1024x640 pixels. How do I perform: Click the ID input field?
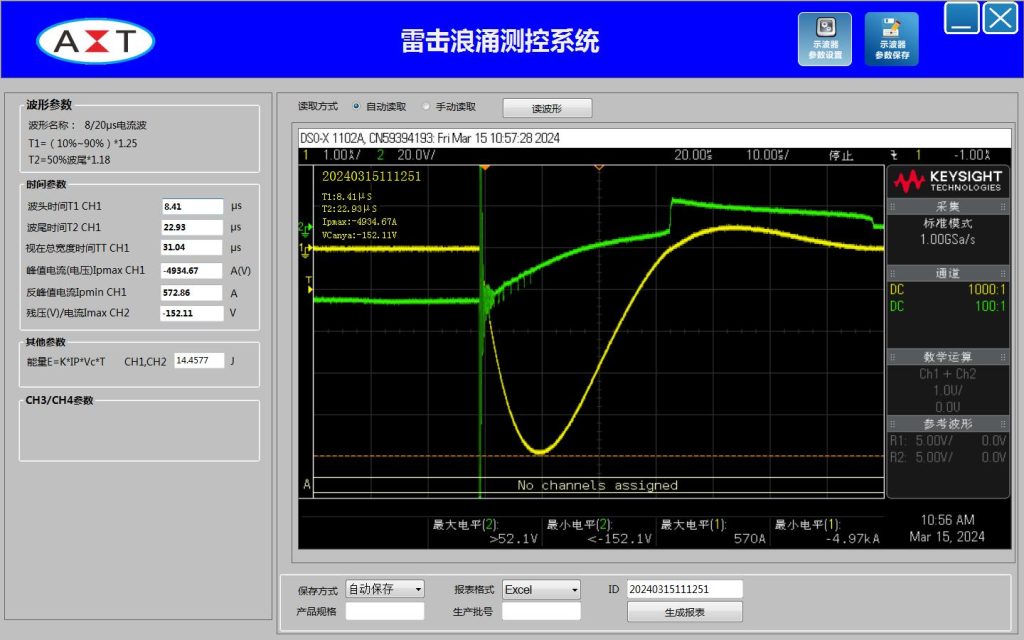(x=685, y=589)
